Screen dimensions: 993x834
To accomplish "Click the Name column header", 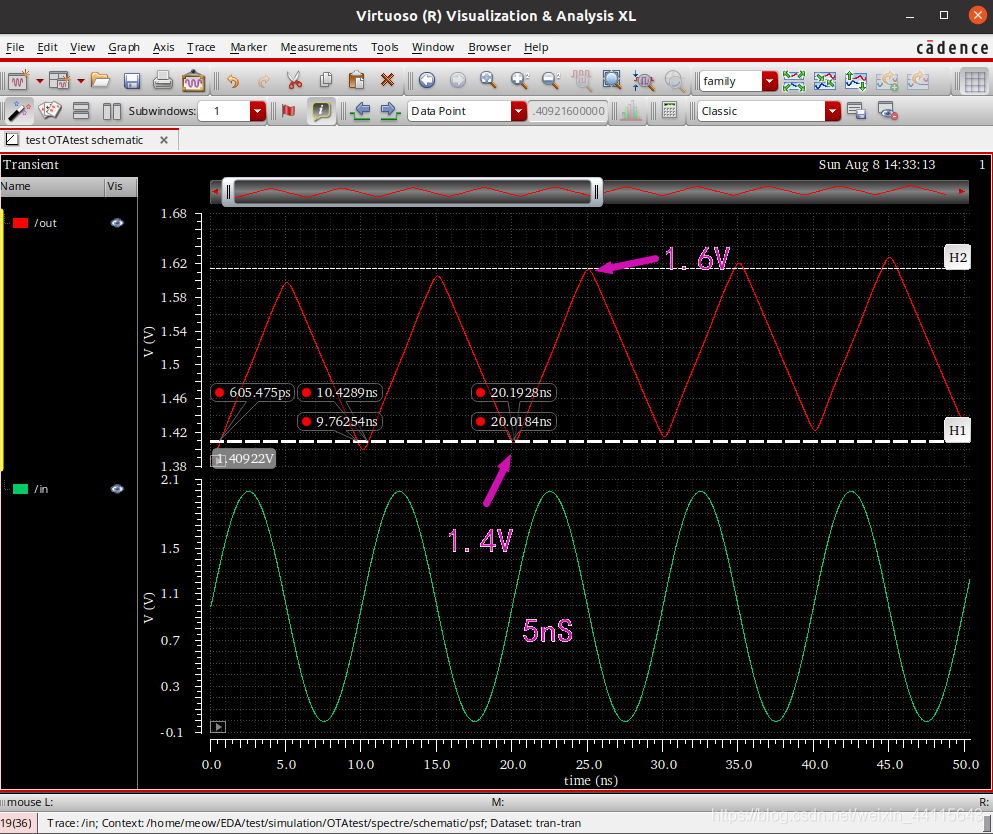I will [52, 186].
